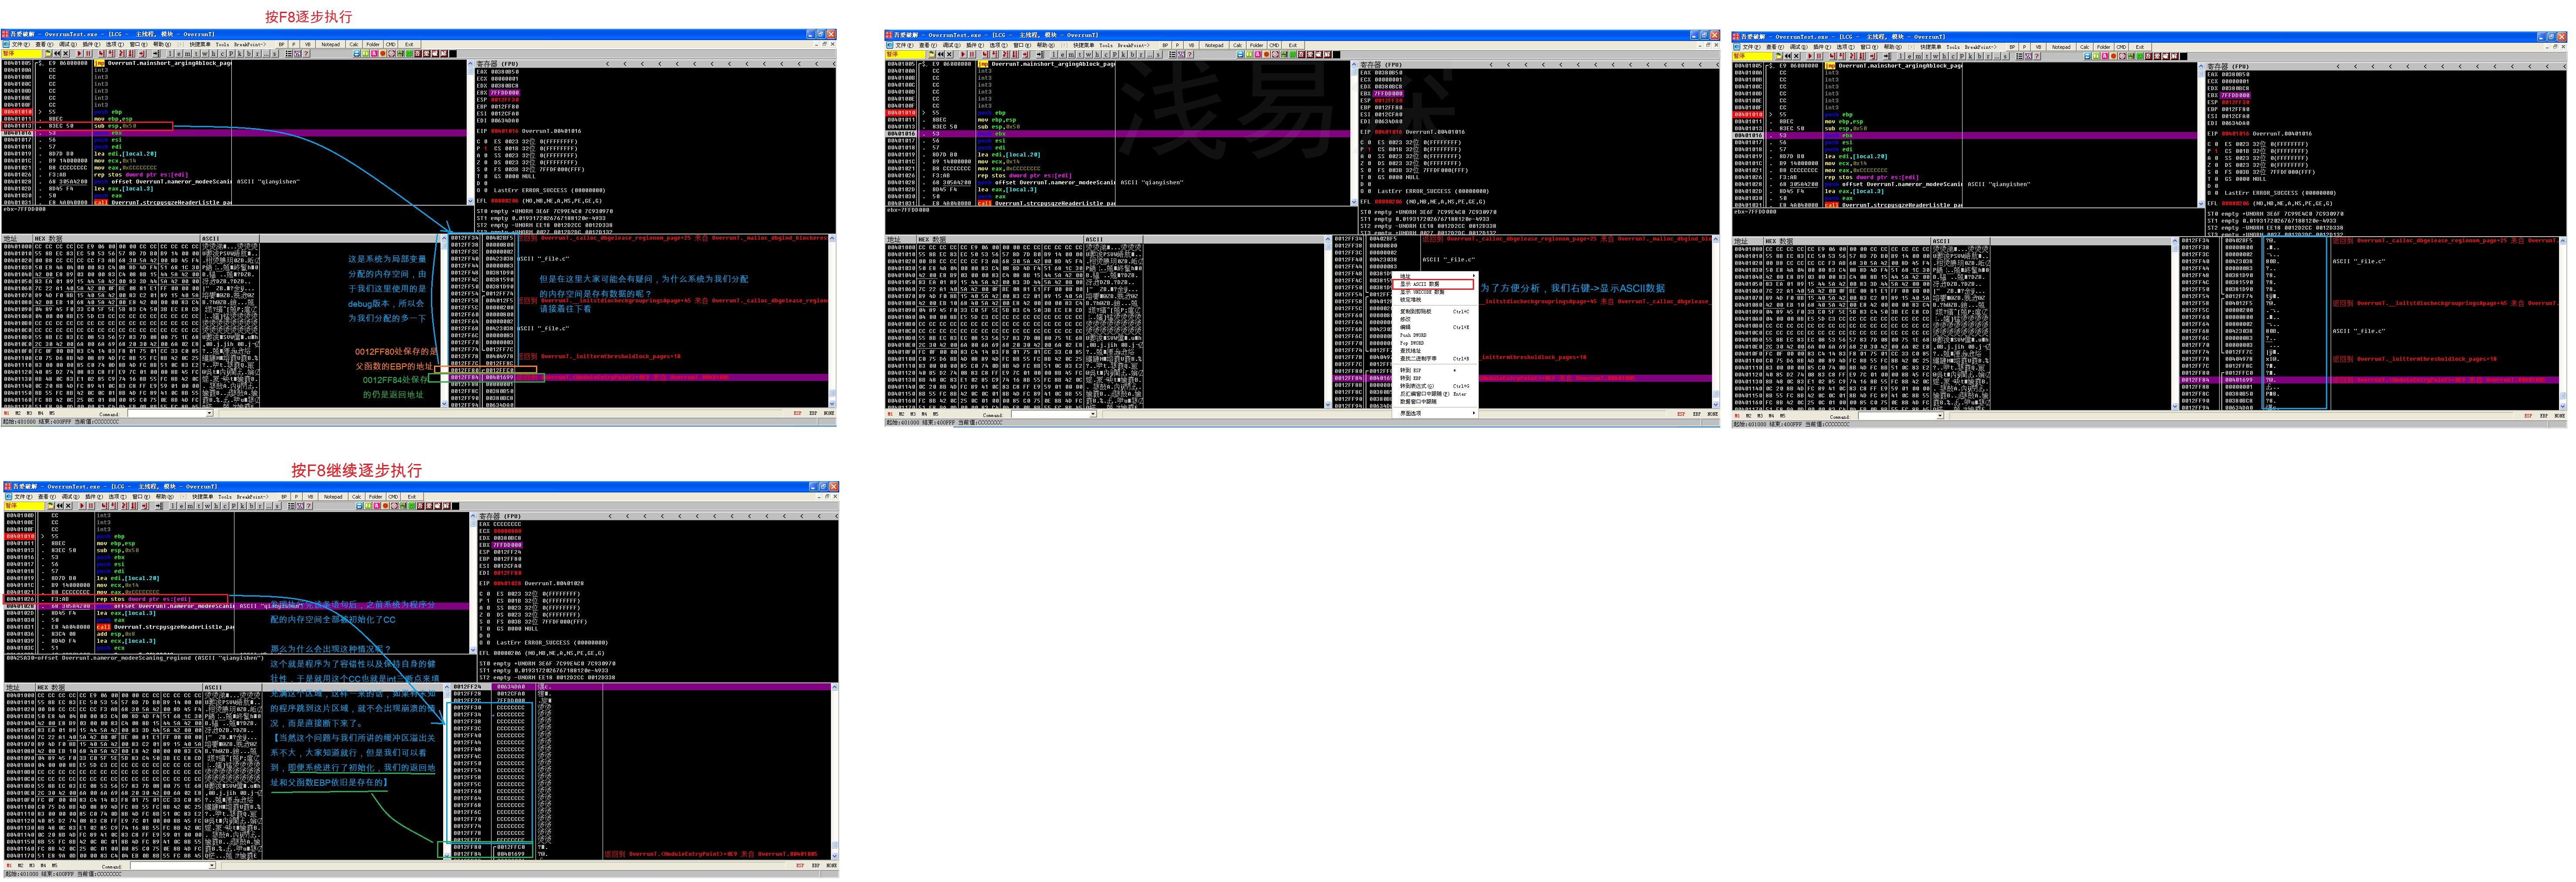2576x882 pixels.
Task: Toggle ESP stack mode in middle debugger status bar
Action: pos(1681,414)
